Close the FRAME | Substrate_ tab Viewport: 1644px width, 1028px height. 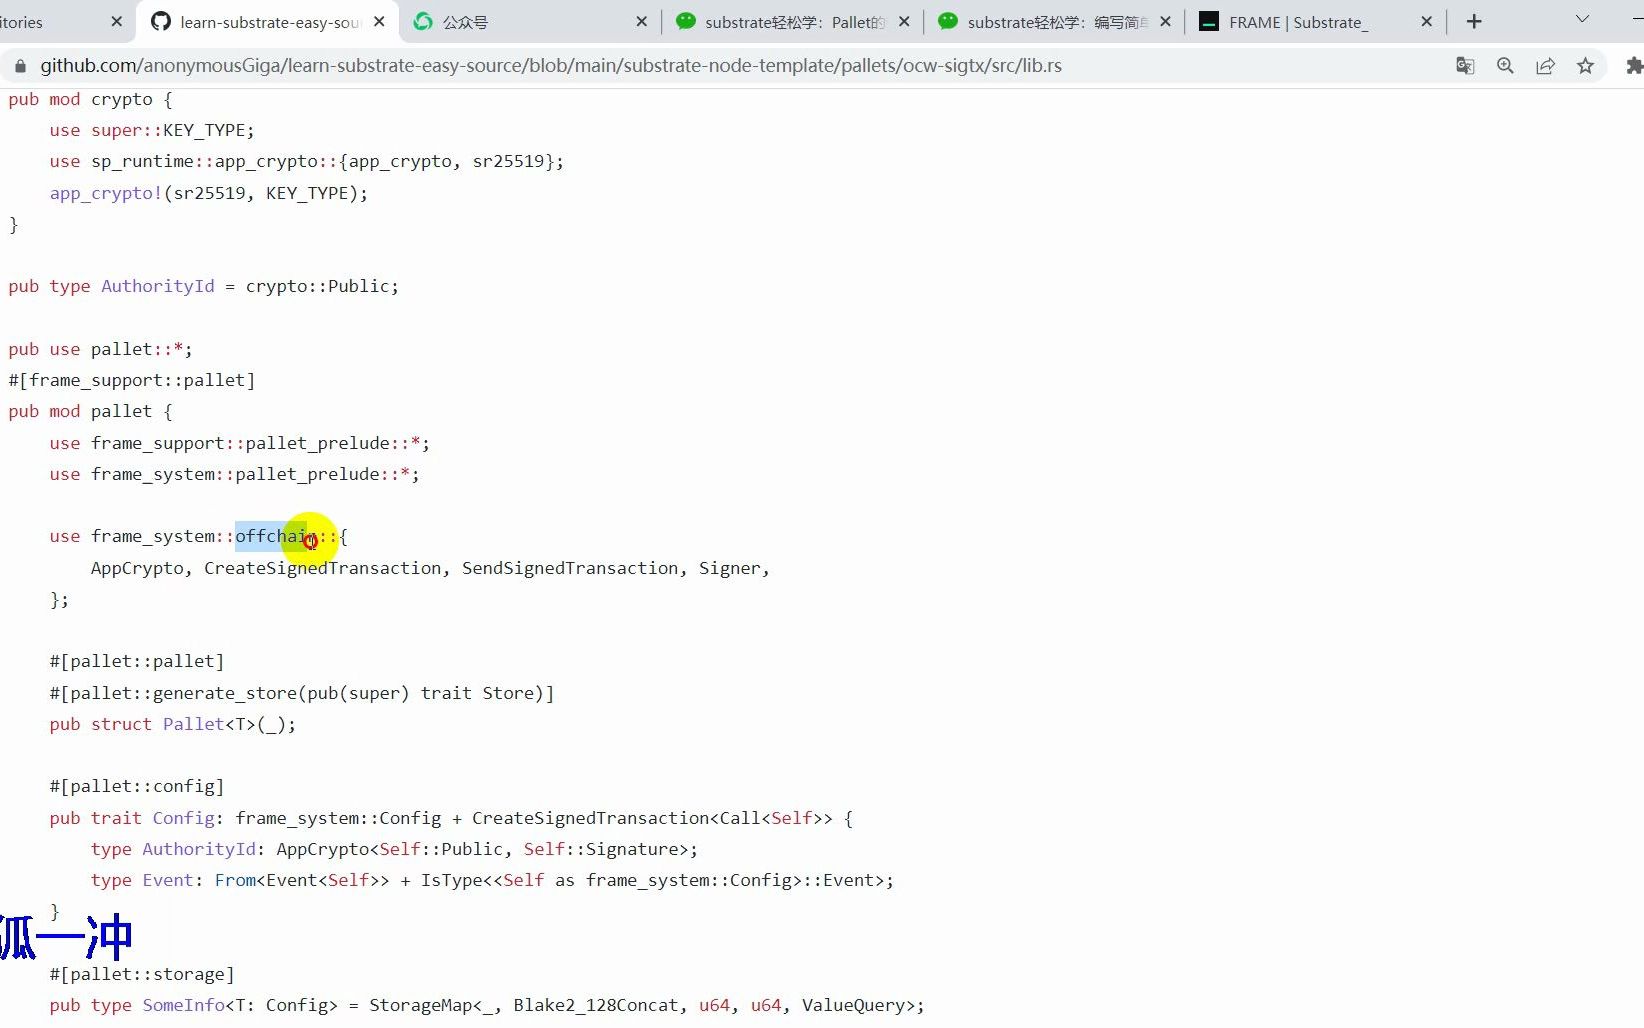coord(1427,21)
